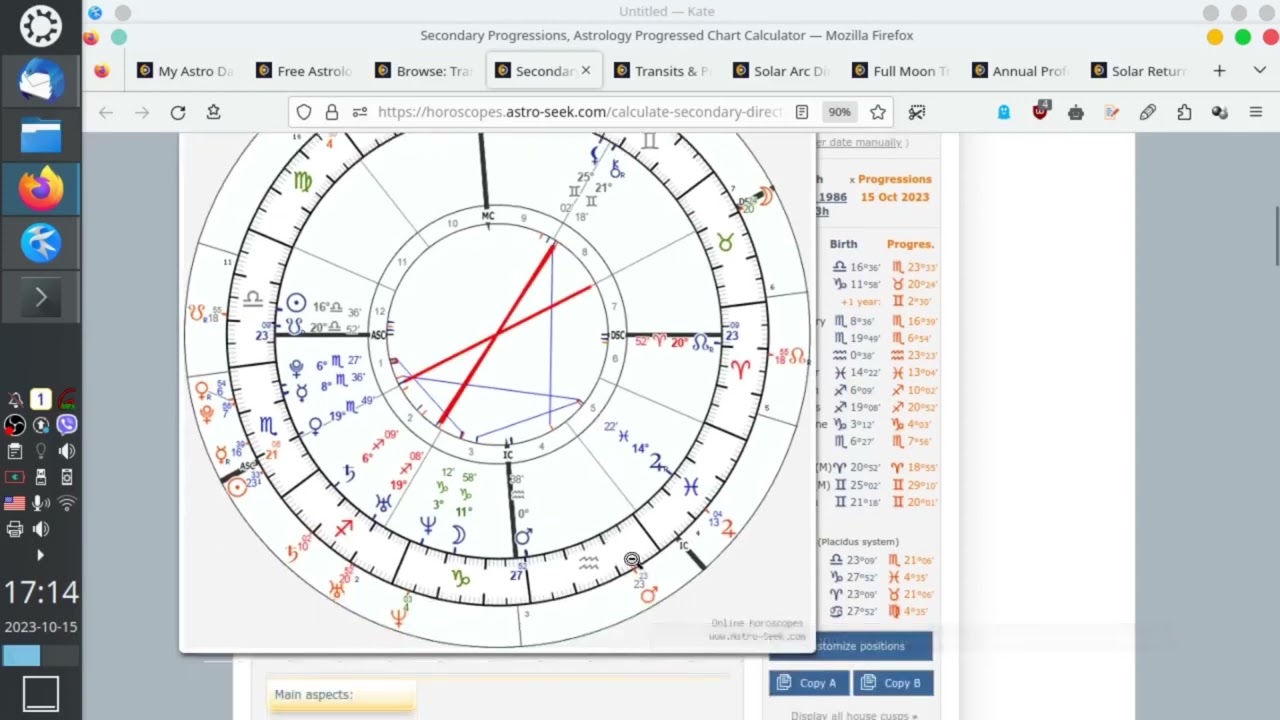The image size is (1280, 720).
Task: Reload the current page
Action: point(178,112)
